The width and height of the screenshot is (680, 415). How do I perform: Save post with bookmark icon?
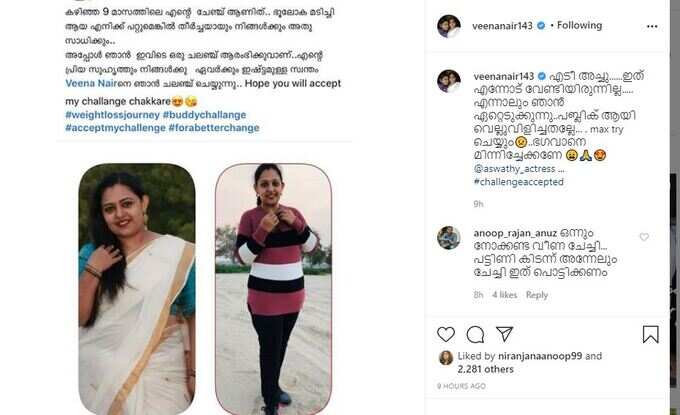coord(651,334)
